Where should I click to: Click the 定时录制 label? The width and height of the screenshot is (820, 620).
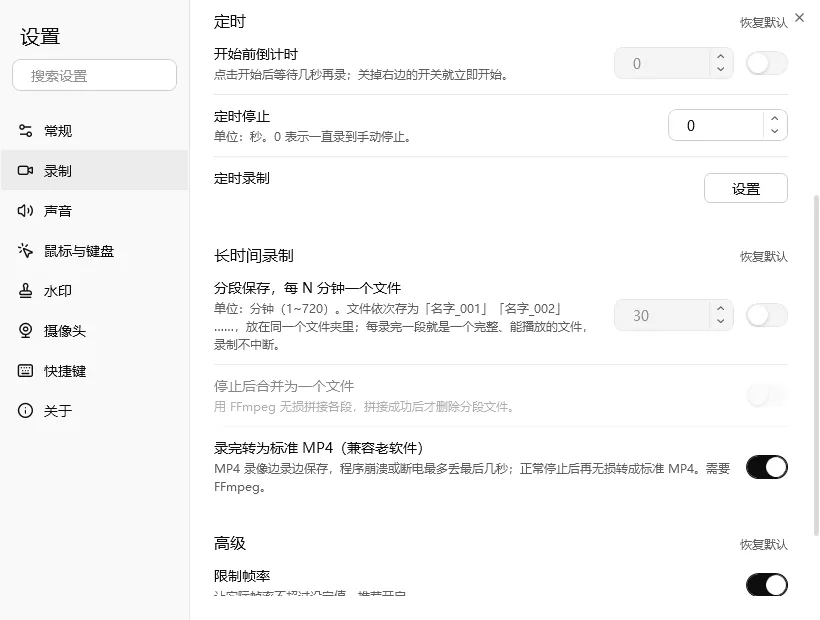click(242, 178)
